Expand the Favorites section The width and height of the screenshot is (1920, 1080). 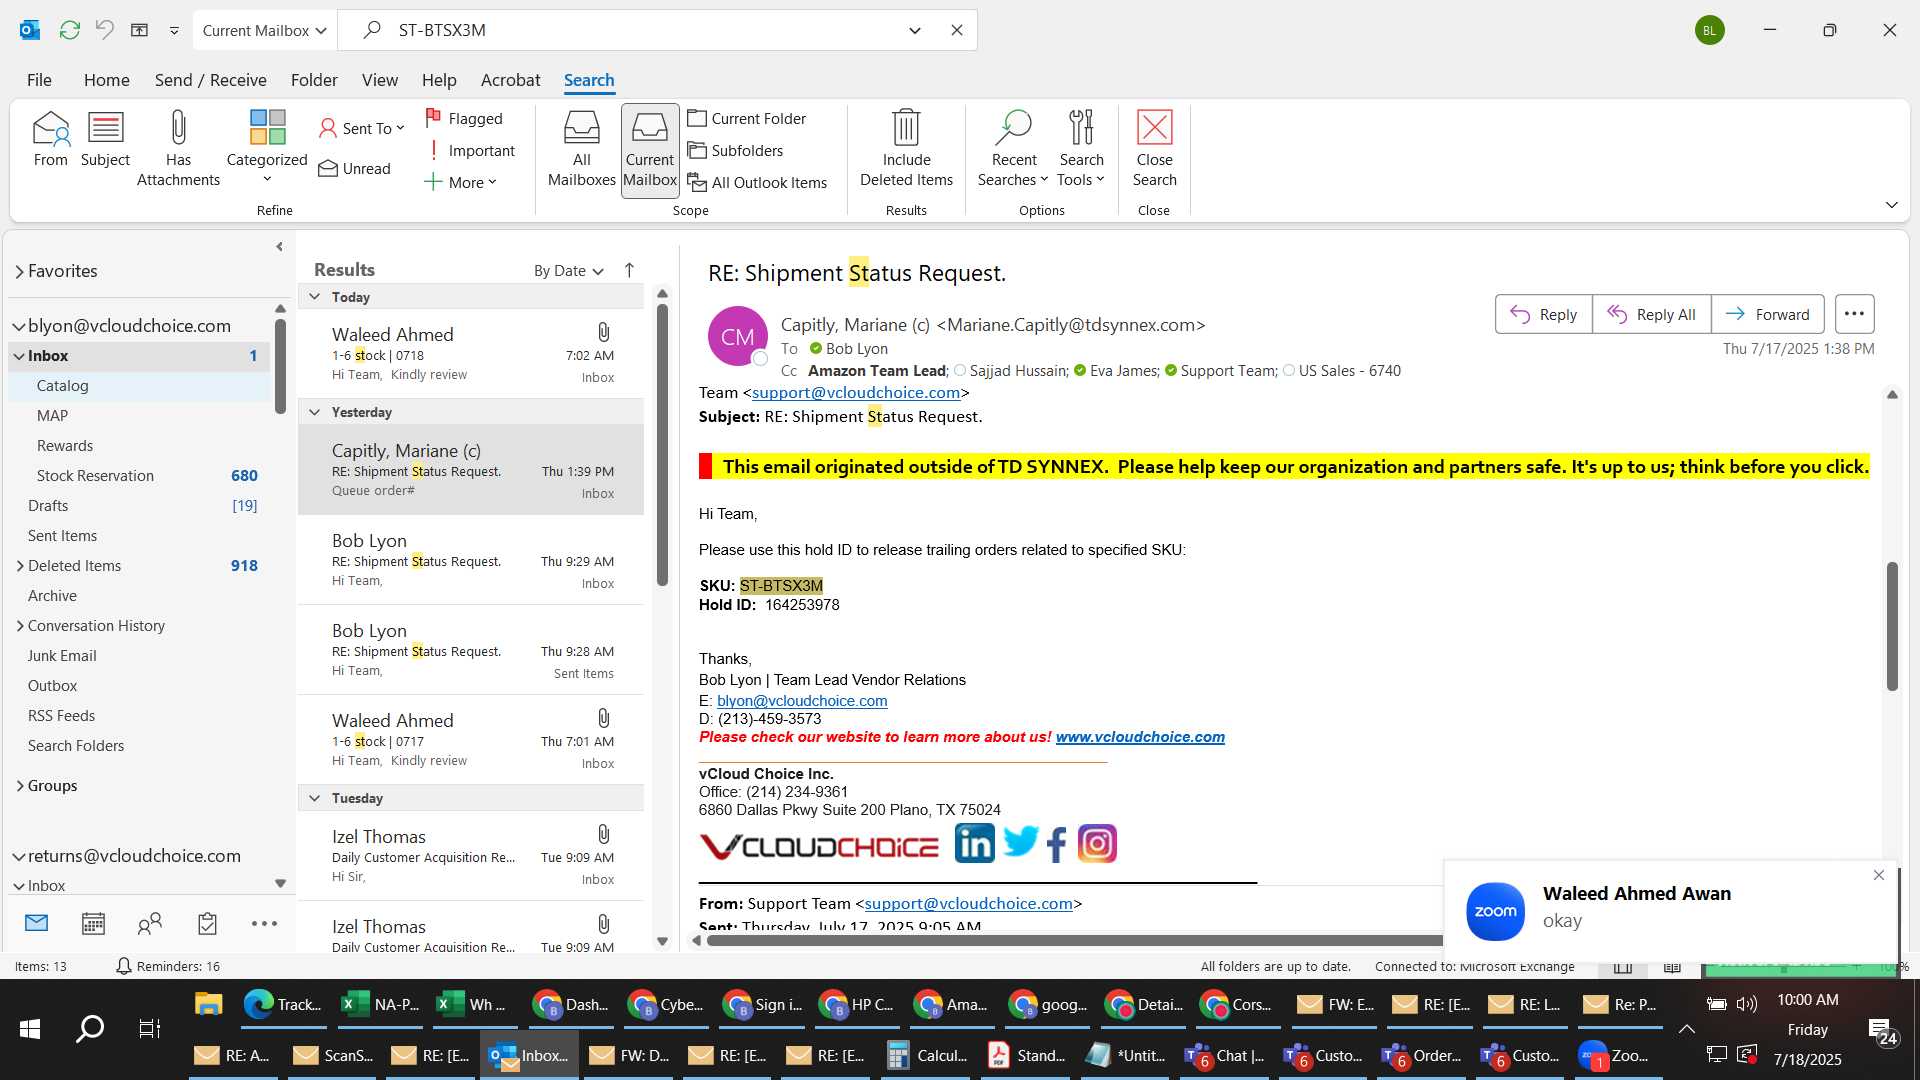click(x=19, y=272)
